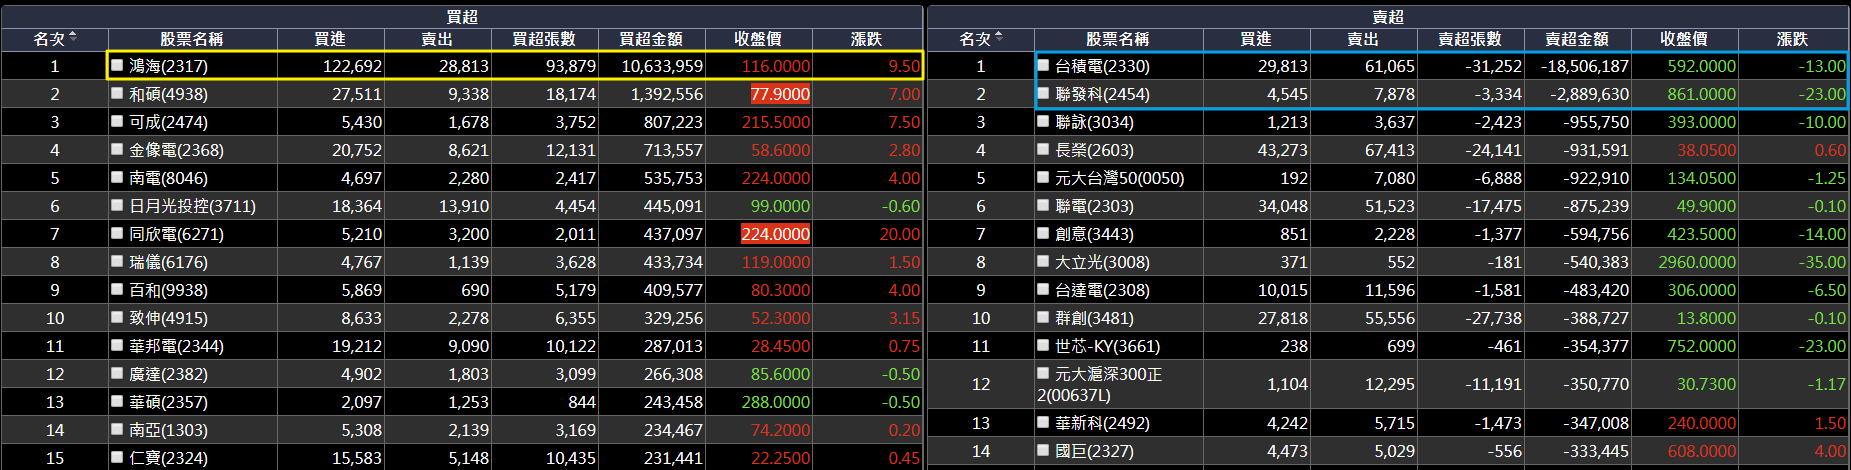The image size is (1851, 470).
Task: Click closing price 2960.0000 for 大立光
Action: pos(1697,262)
